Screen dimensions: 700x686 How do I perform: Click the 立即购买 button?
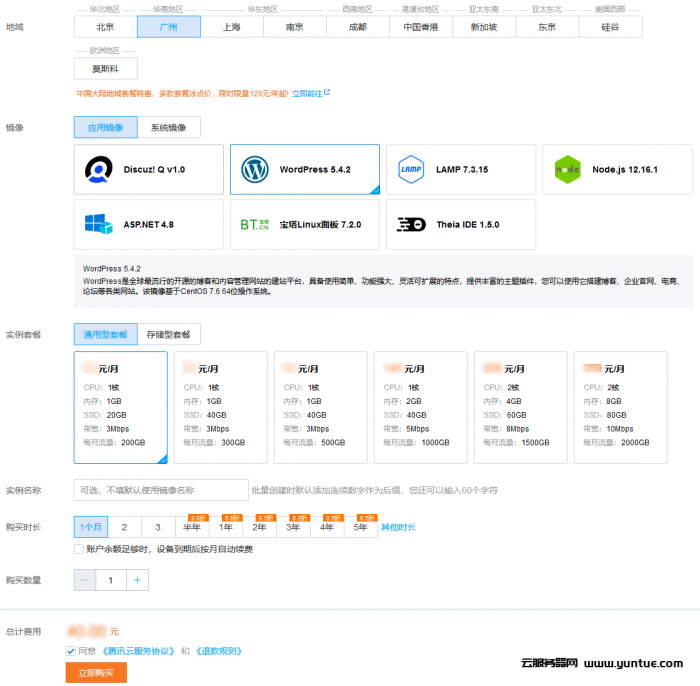tap(96, 673)
